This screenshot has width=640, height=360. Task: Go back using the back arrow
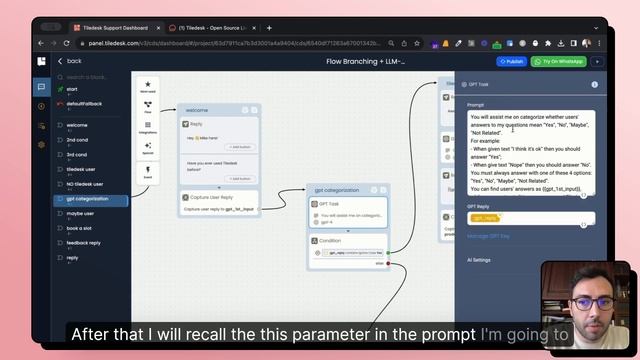tap(60, 61)
